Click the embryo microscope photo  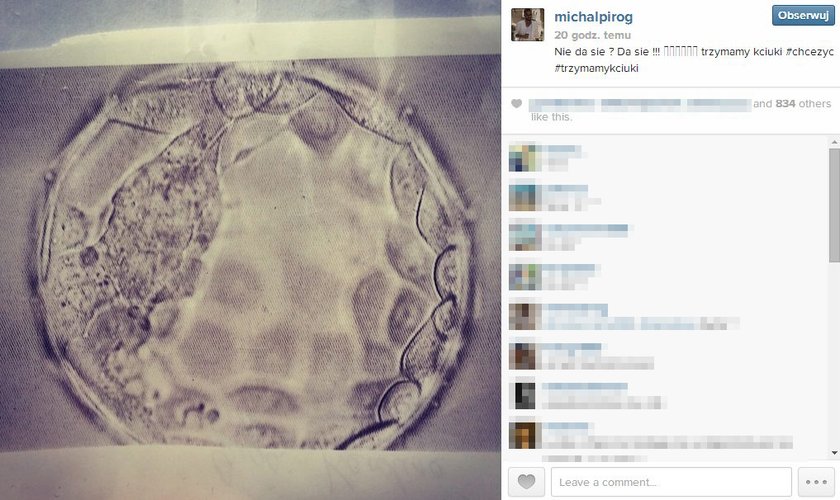(250, 250)
